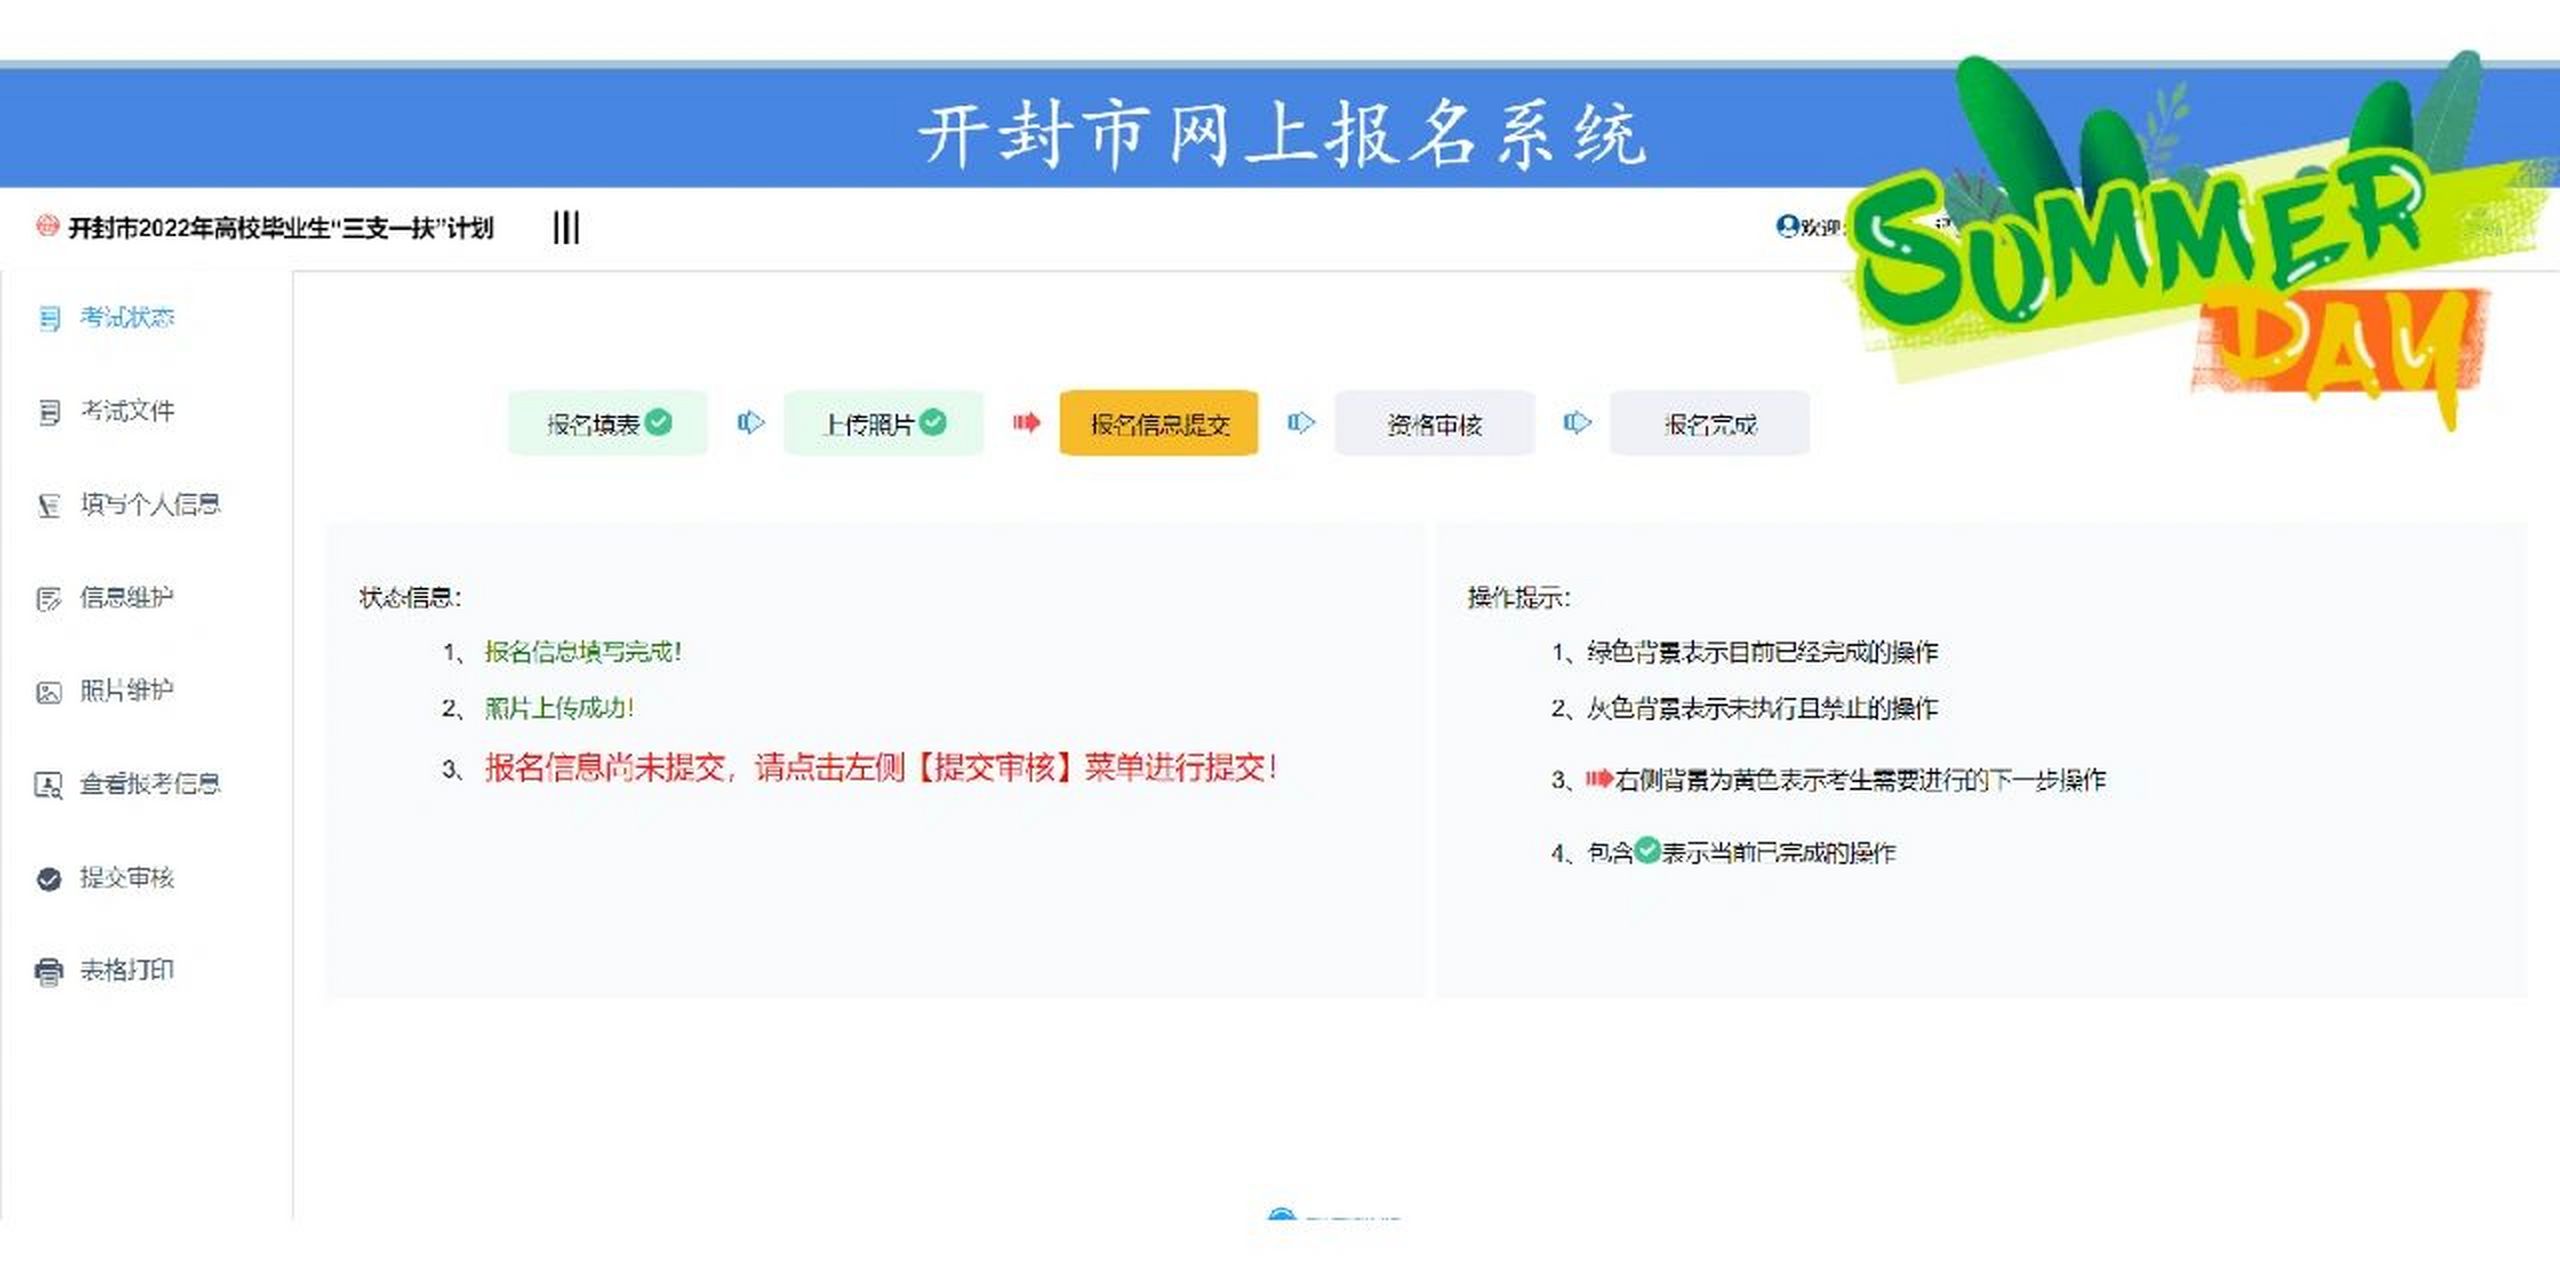This screenshot has height=1280, width=2560.
Task: Open 信息维护 menu item
Action: [127, 598]
